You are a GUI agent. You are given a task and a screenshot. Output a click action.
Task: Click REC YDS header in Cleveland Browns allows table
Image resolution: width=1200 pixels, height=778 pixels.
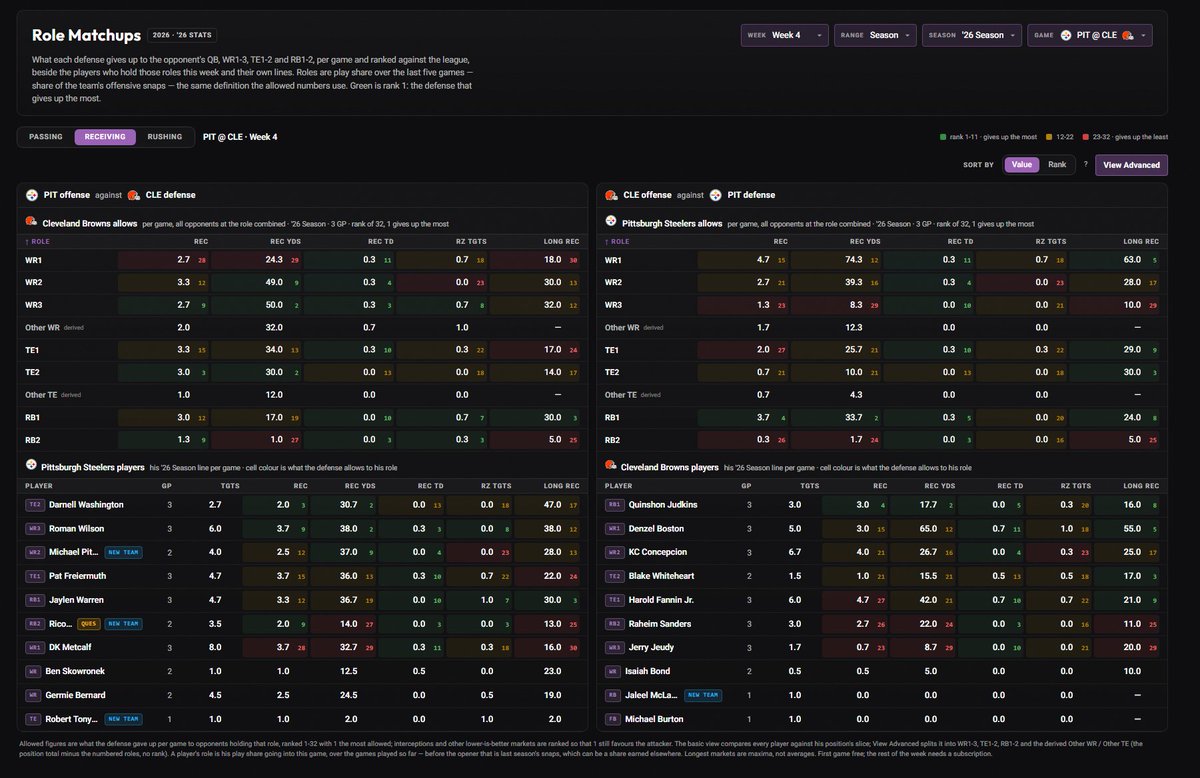click(x=285, y=241)
